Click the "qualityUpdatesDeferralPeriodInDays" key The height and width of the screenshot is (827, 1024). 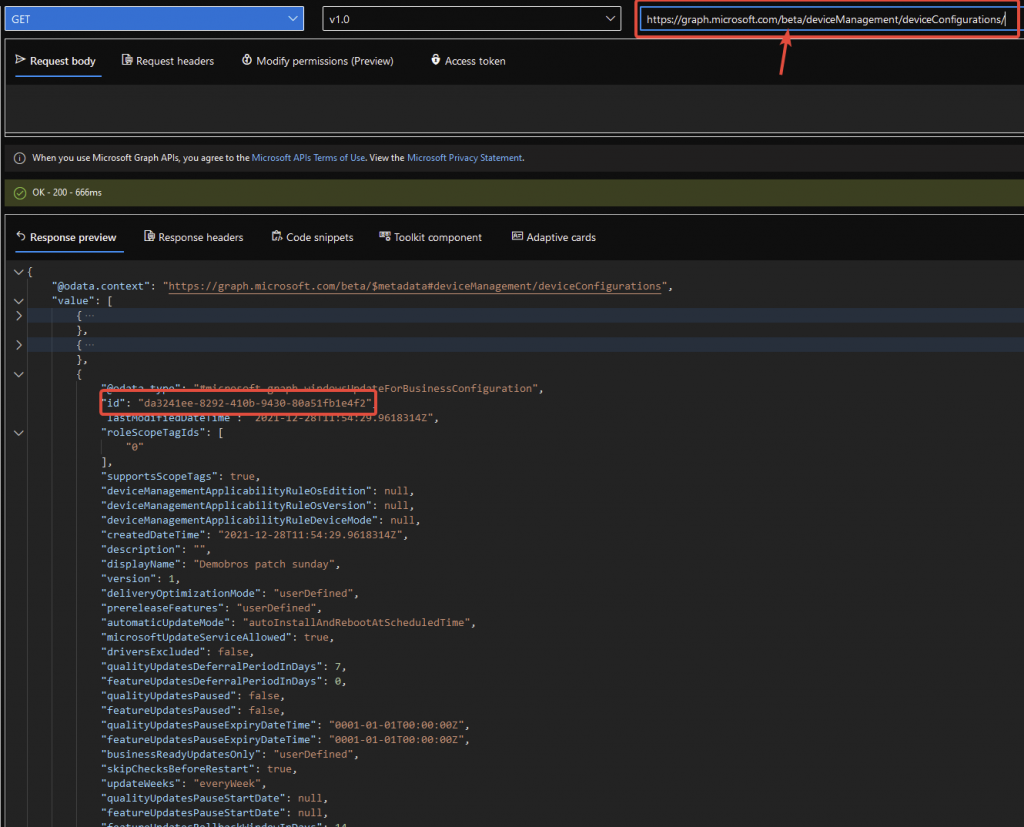coord(212,667)
